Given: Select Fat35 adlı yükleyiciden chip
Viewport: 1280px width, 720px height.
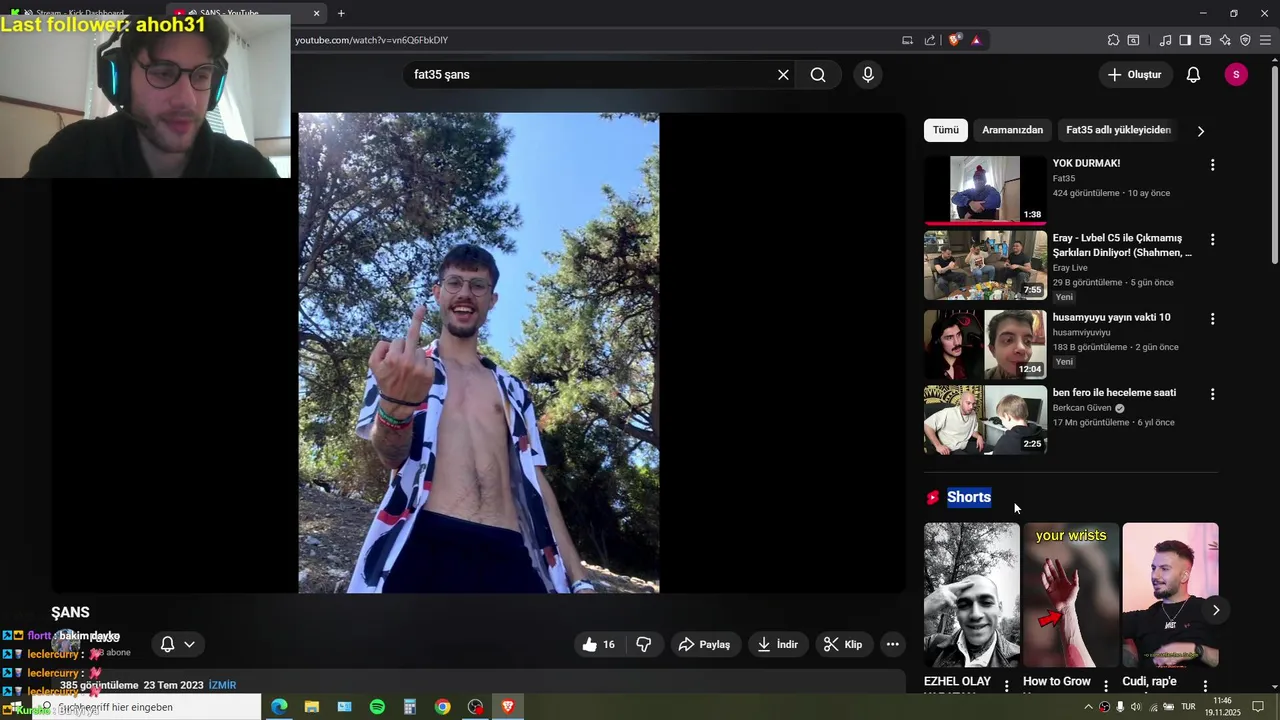Looking at the screenshot, I should [x=1118, y=130].
